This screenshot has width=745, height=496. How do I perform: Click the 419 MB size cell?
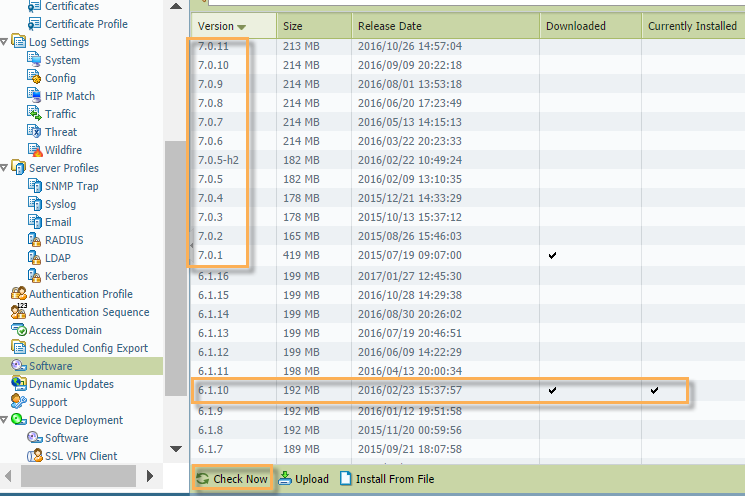(301, 255)
